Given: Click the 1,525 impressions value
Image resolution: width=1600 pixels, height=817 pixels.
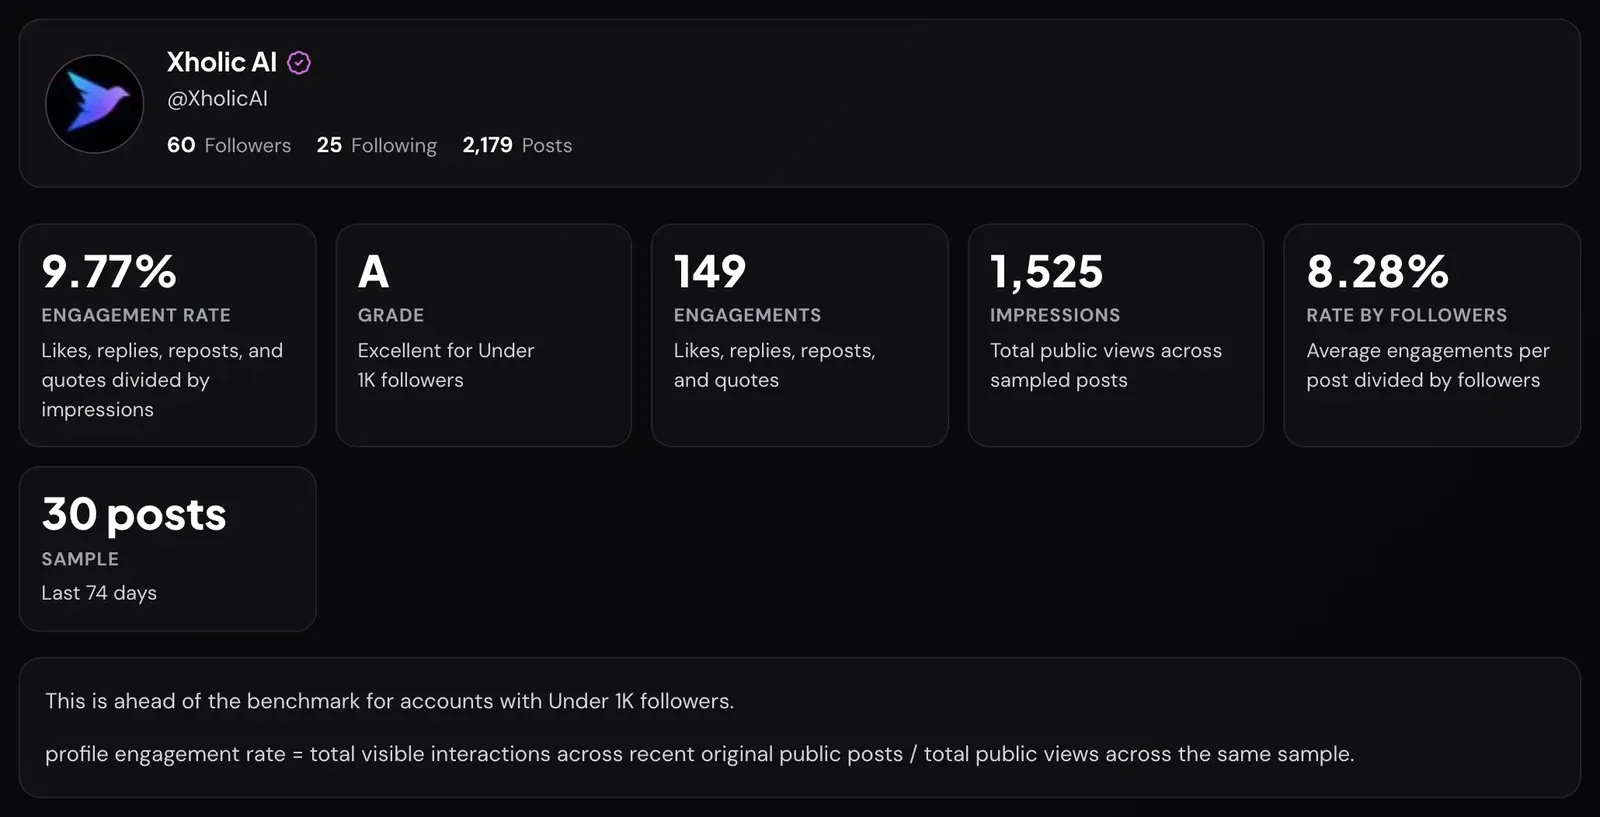Looking at the screenshot, I should pyautogui.click(x=1047, y=271).
